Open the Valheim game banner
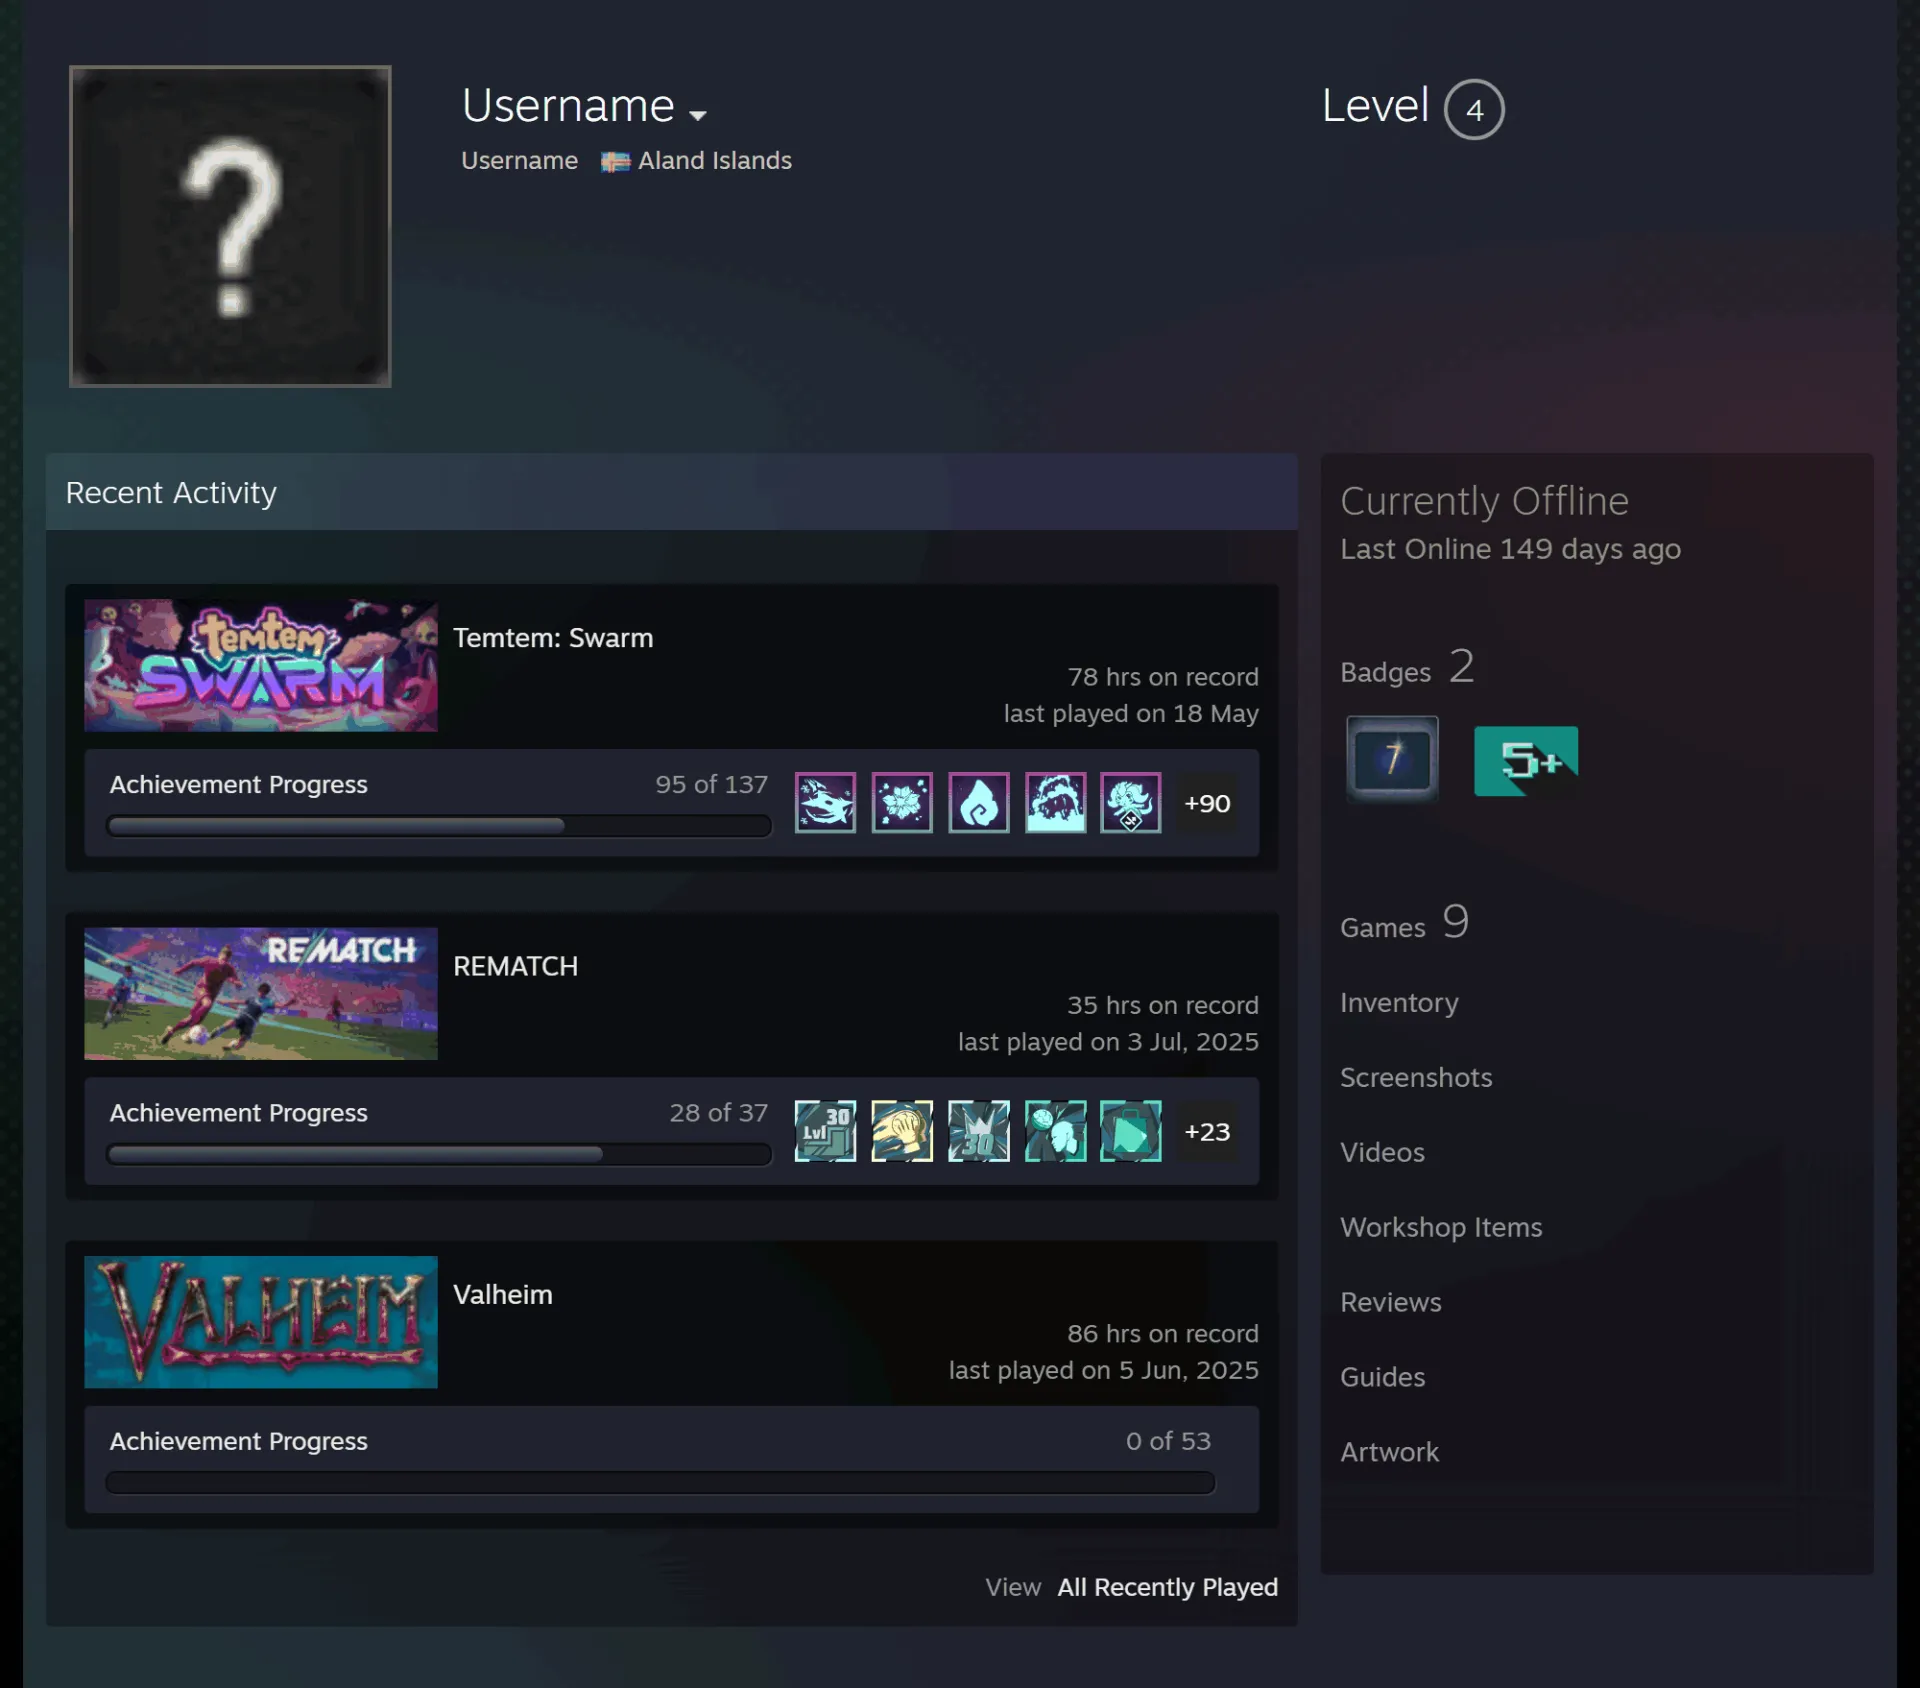This screenshot has width=1920, height=1688. pyautogui.click(x=261, y=1322)
